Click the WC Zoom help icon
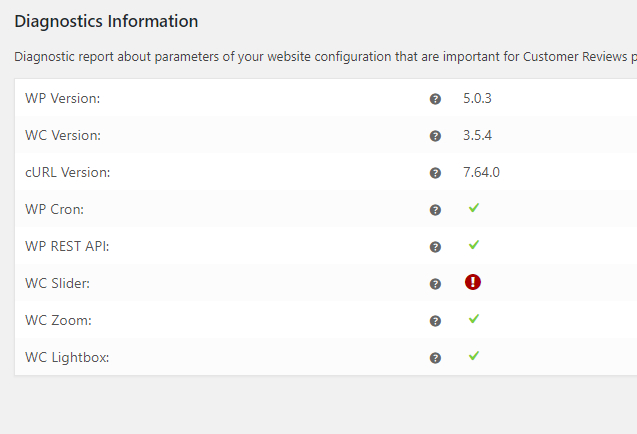Screen dimensions: 637x434 [x=435, y=321]
